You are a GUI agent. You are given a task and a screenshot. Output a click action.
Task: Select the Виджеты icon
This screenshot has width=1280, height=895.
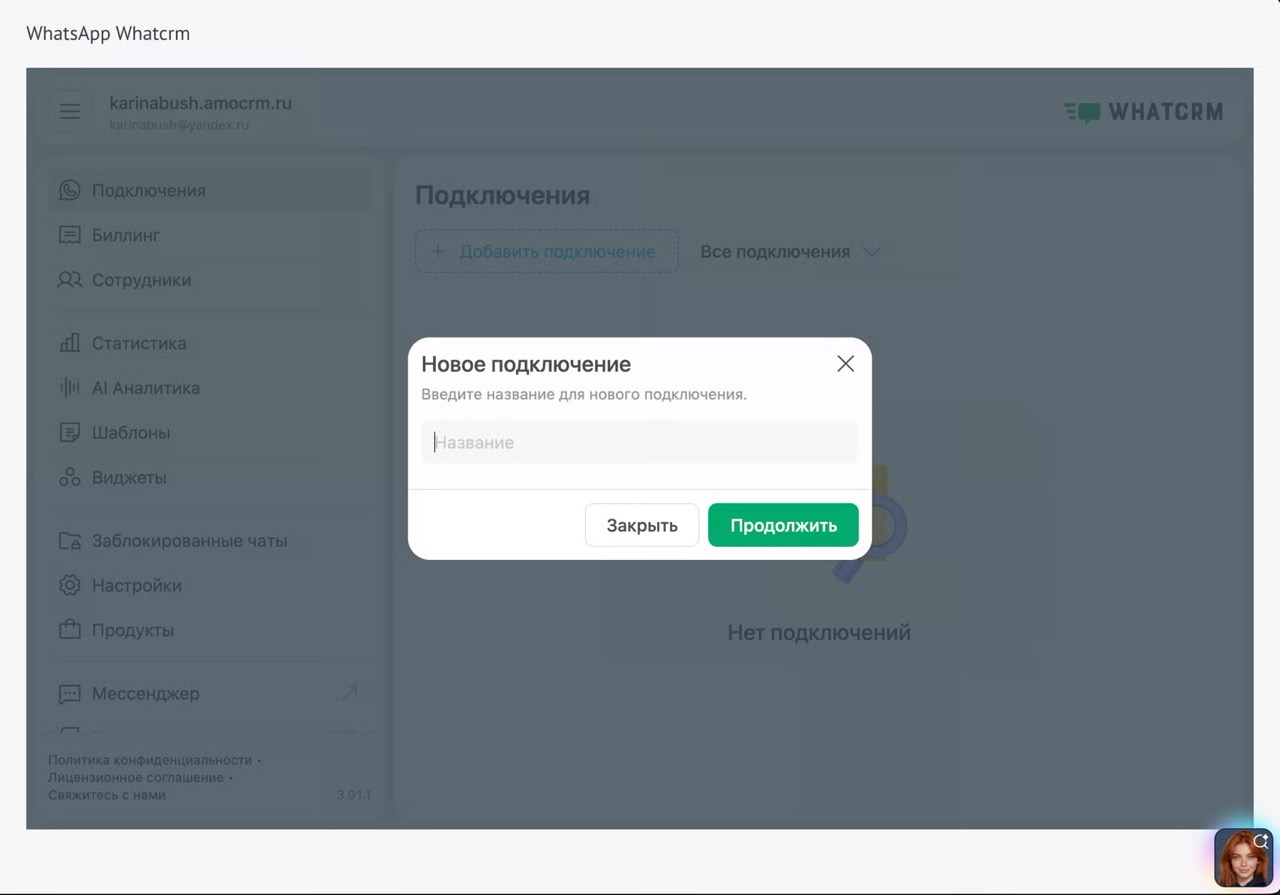(69, 477)
